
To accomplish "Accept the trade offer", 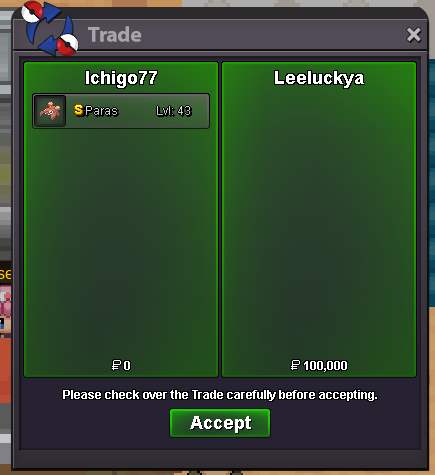I will click(x=220, y=423).
